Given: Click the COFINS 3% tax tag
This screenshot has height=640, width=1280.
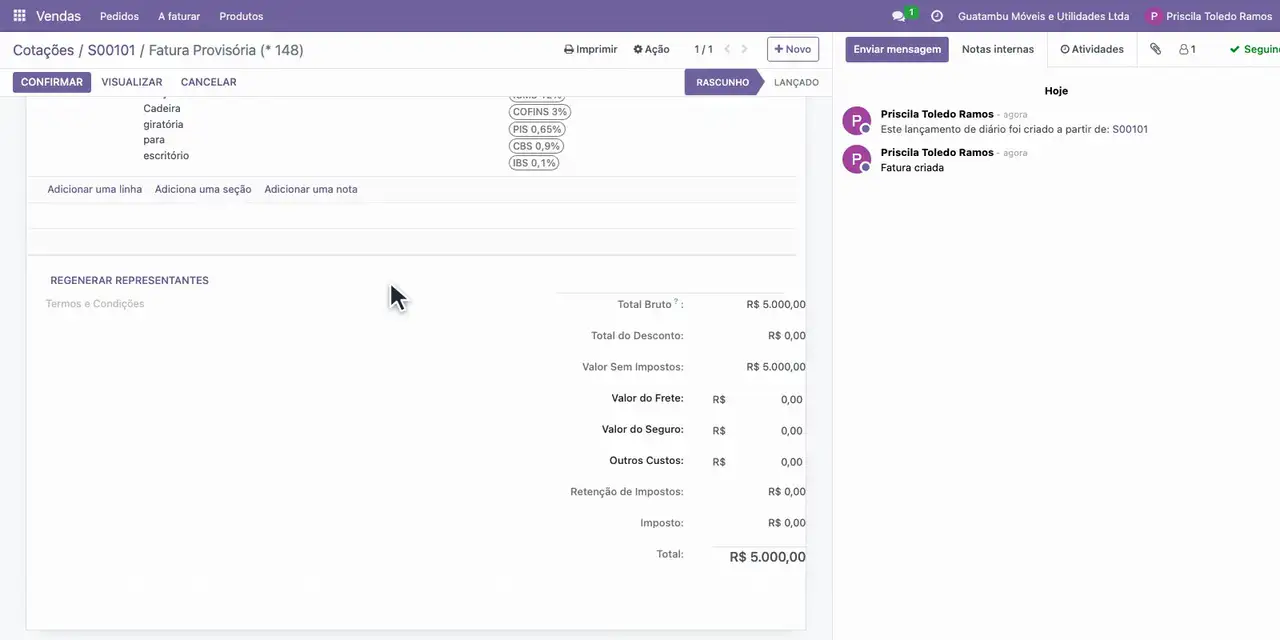Looking at the screenshot, I should pyautogui.click(x=540, y=112).
